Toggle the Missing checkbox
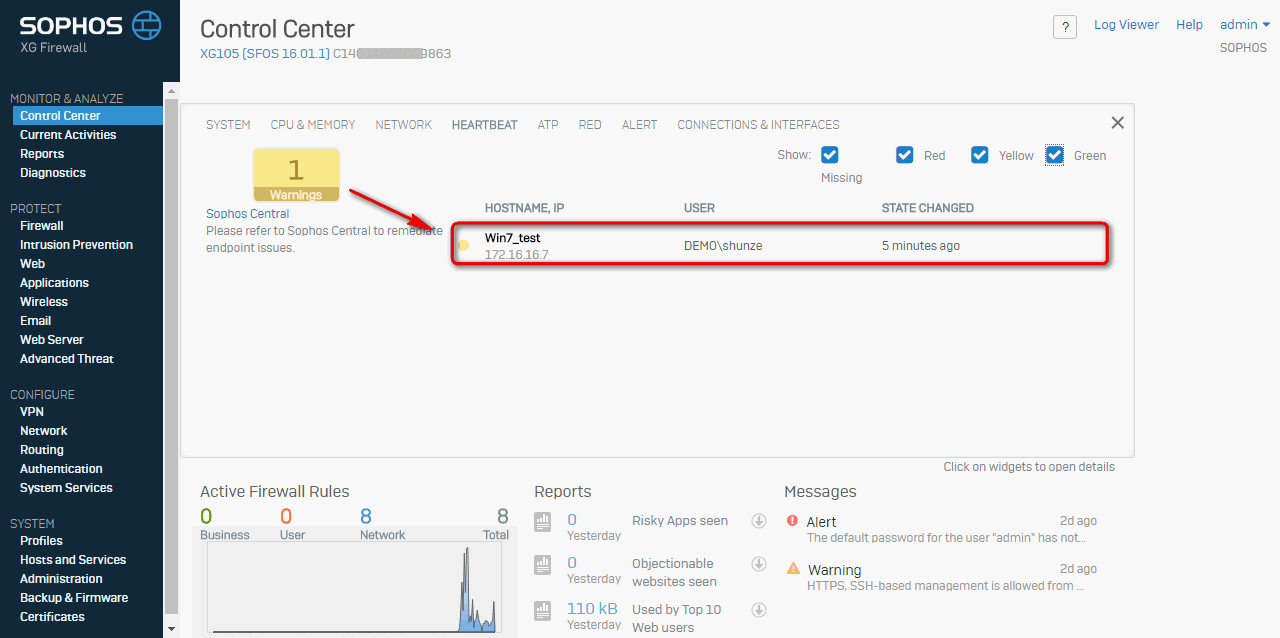 830,154
